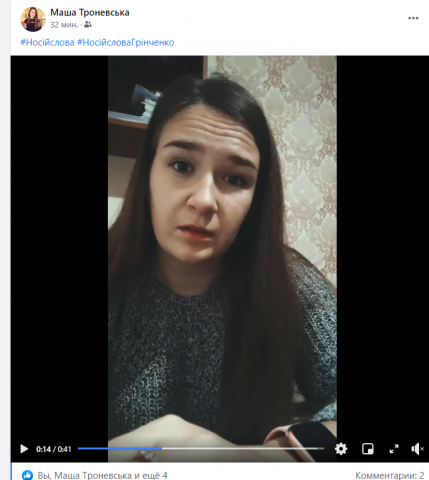Screen dimensions: 429x480
Task: Open the Маша Троневська name link
Action: coord(90,12)
